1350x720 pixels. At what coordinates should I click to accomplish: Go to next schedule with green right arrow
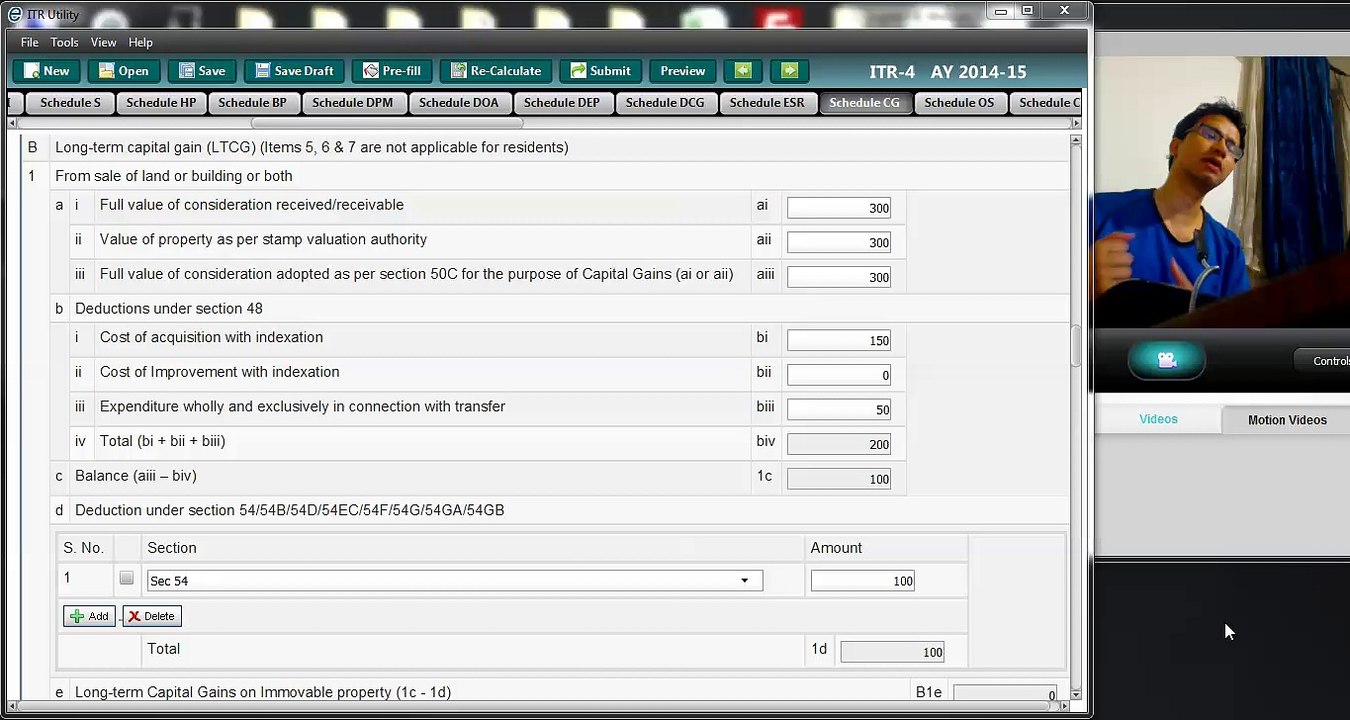789,71
